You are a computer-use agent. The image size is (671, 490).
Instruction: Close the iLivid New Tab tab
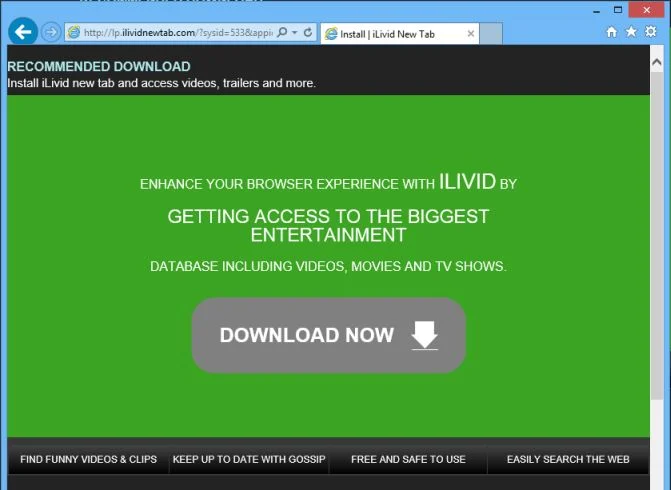click(470, 33)
